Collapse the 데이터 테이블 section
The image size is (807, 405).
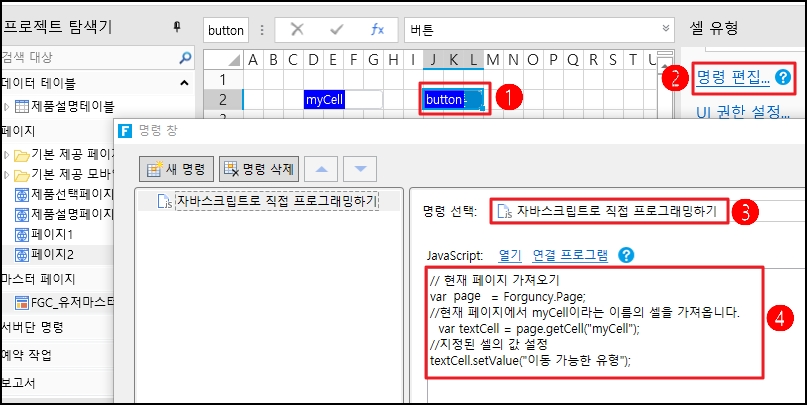[184, 82]
